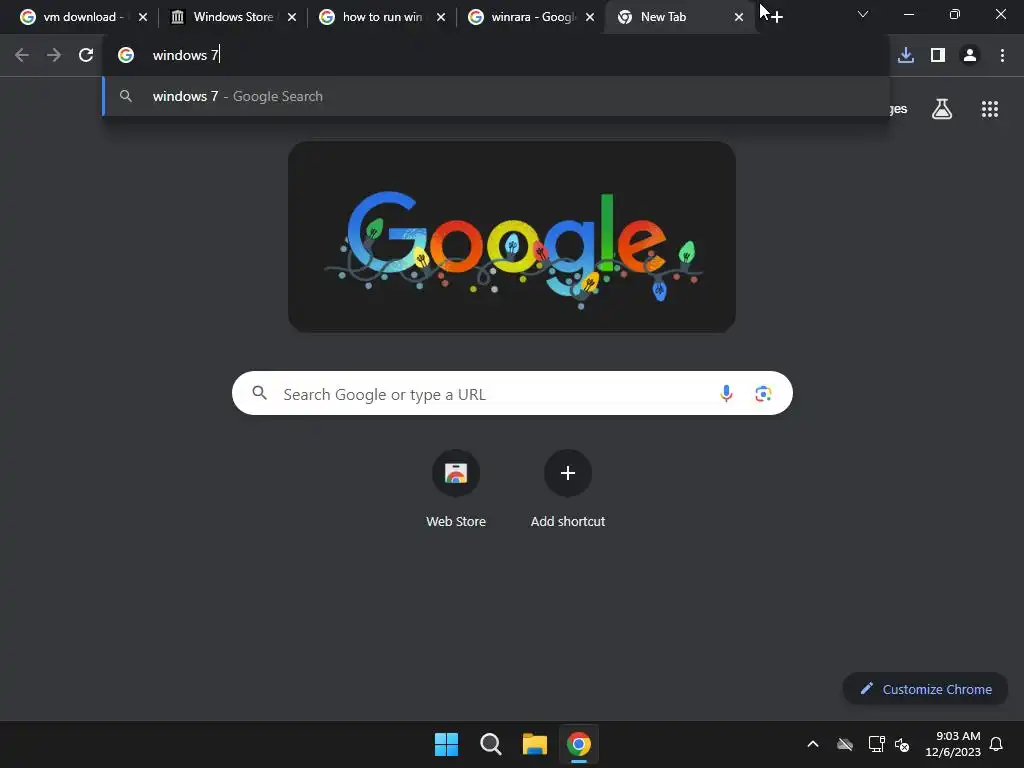Search by image with the Google Lens icon
This screenshot has width=1024, height=768.
(x=763, y=393)
